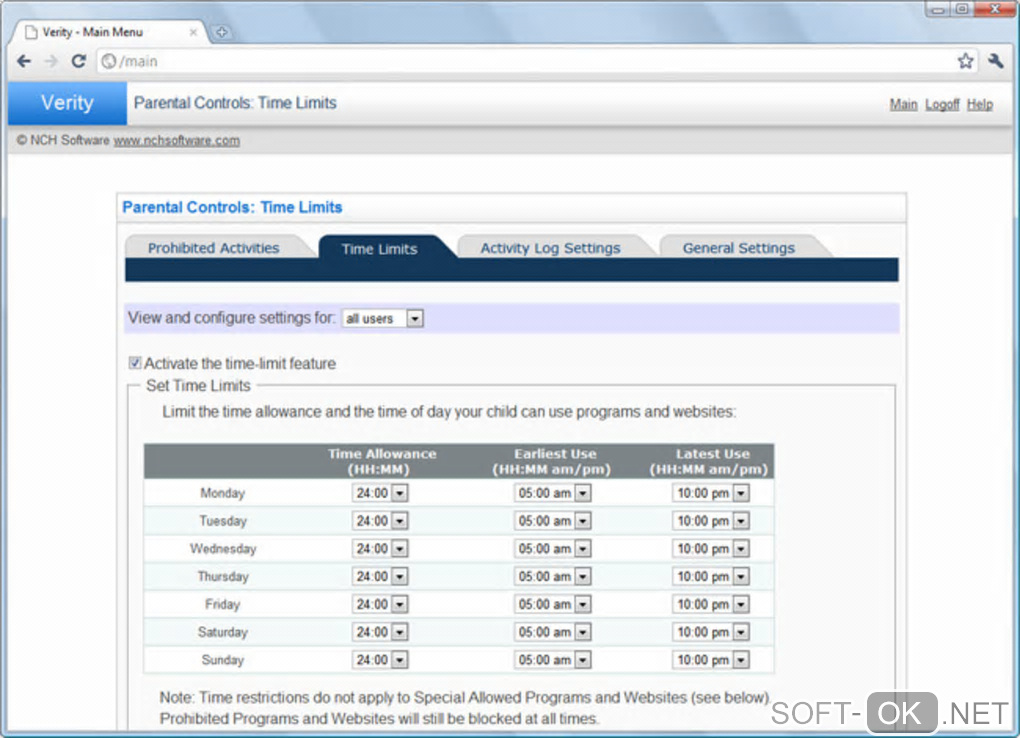Screen dimensions: 1020x738
Task: Open Tuesday Earliest Use dropdown
Action: click(552, 521)
